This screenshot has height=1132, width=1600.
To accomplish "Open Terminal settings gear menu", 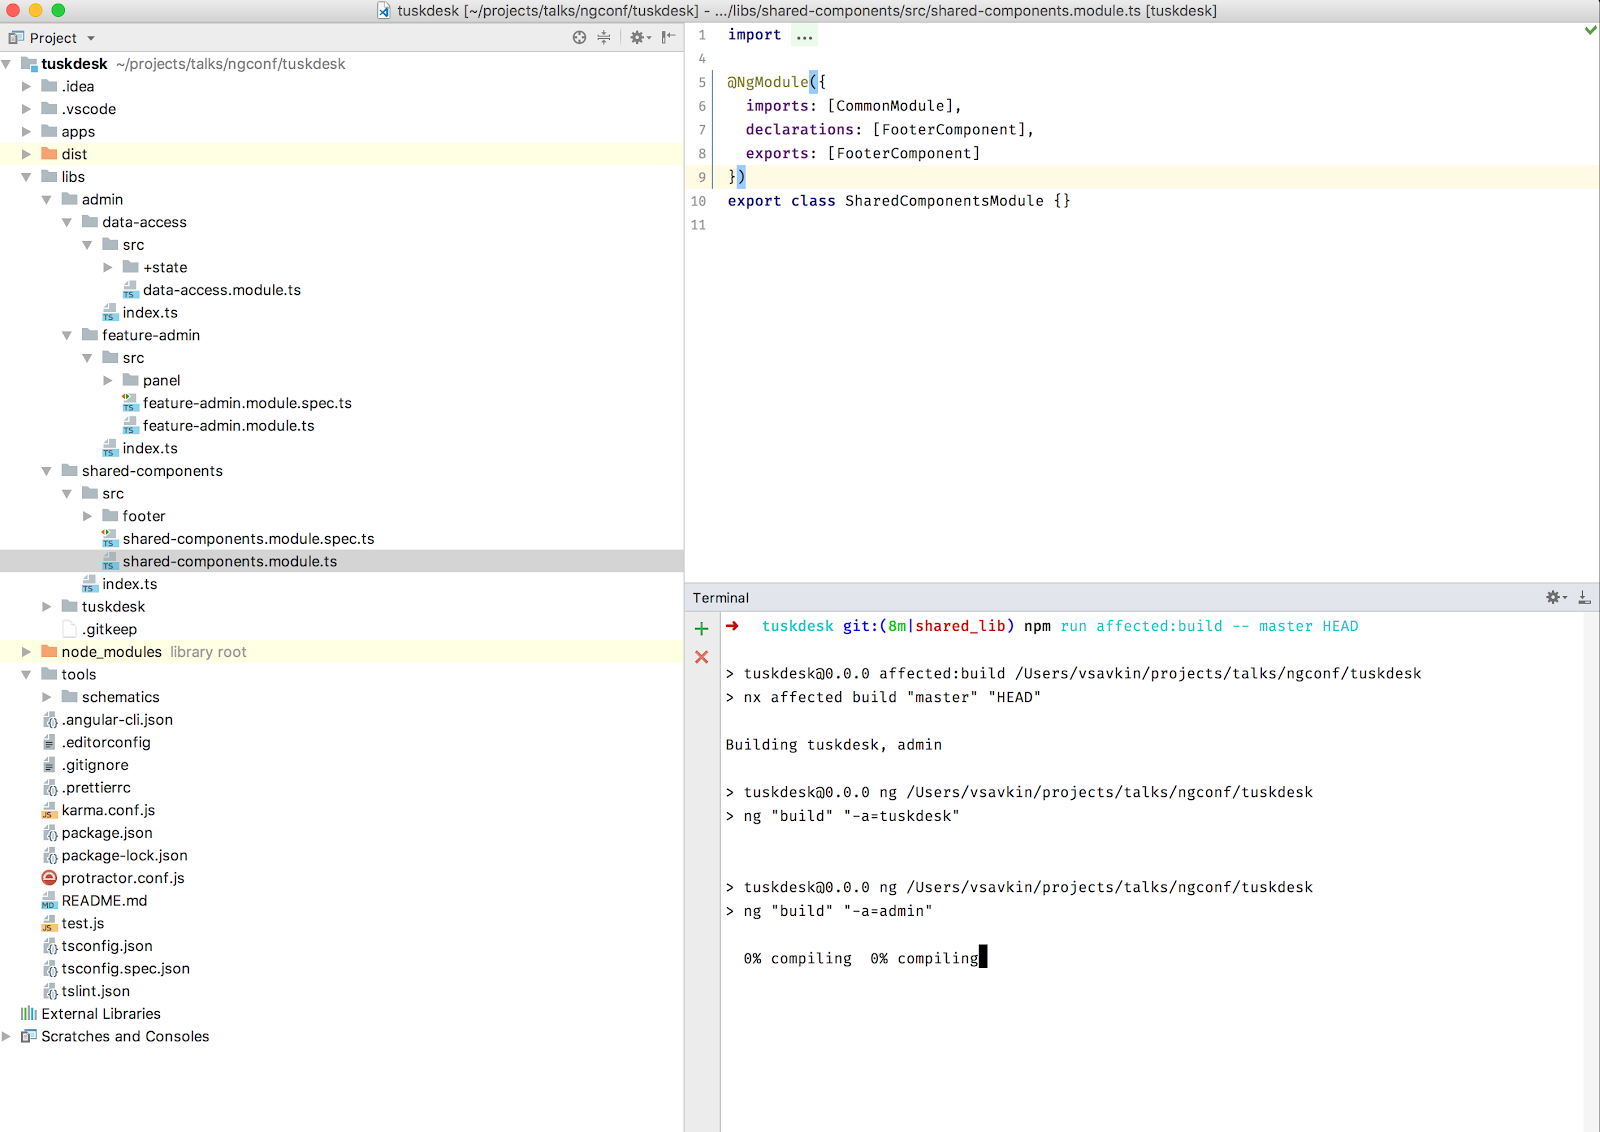I will pyautogui.click(x=1553, y=597).
